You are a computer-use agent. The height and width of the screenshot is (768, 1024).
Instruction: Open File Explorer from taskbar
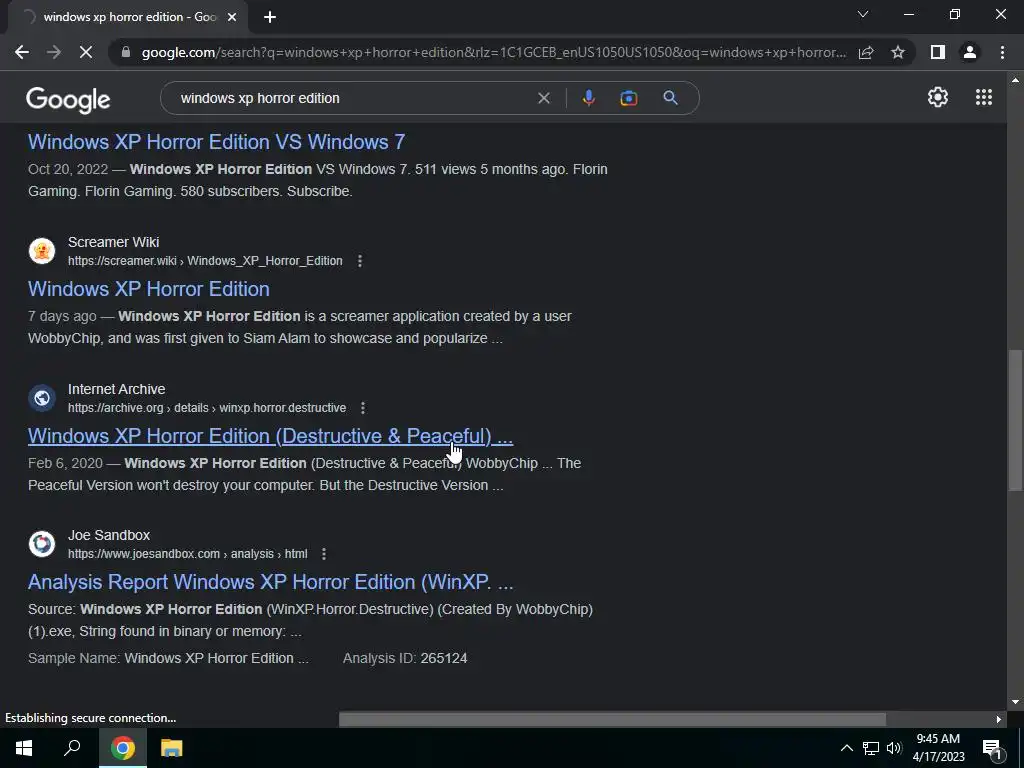click(172, 748)
